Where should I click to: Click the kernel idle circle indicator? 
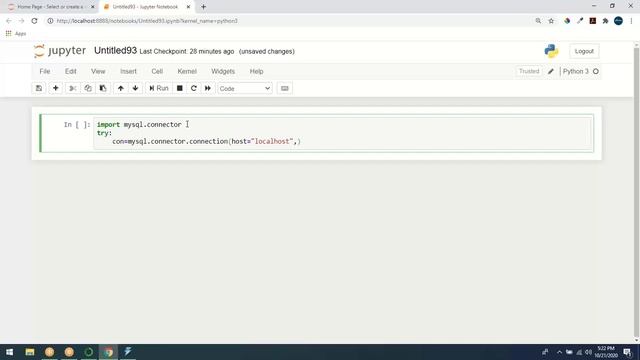[596, 71]
